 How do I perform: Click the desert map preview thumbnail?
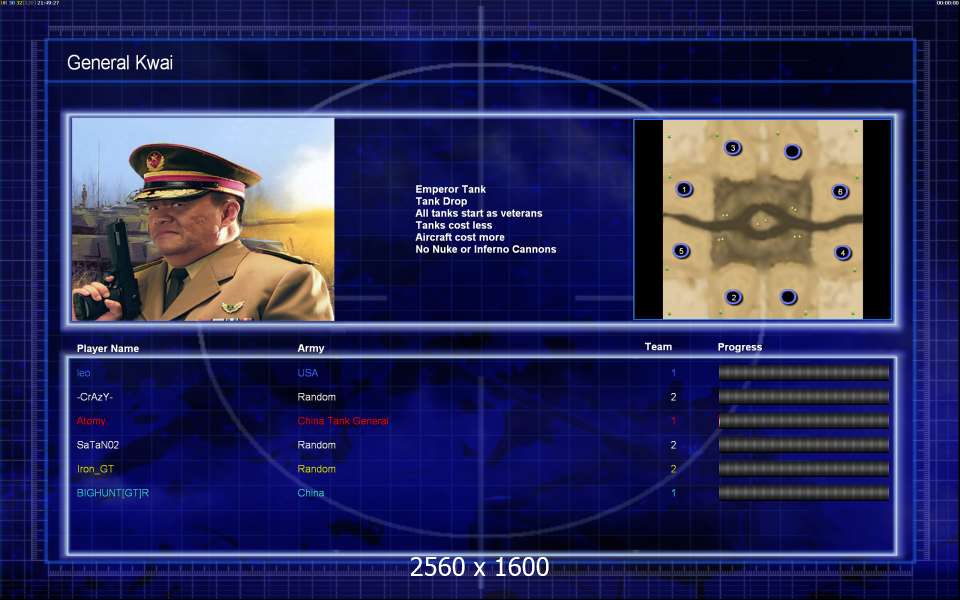pyautogui.click(x=763, y=219)
